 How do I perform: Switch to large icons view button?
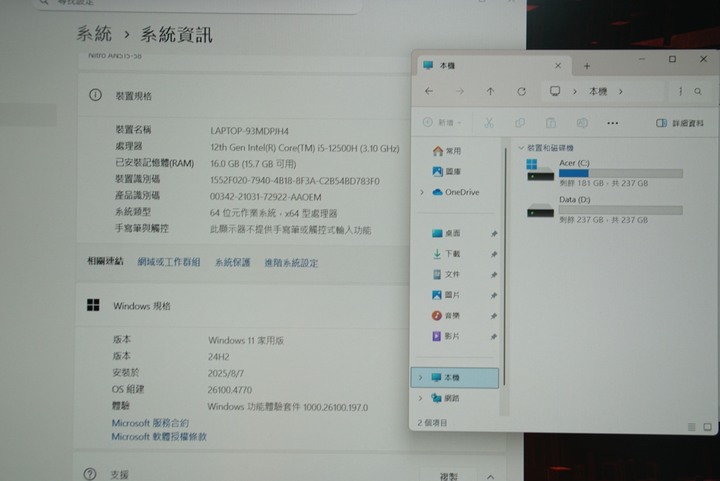(x=708, y=427)
